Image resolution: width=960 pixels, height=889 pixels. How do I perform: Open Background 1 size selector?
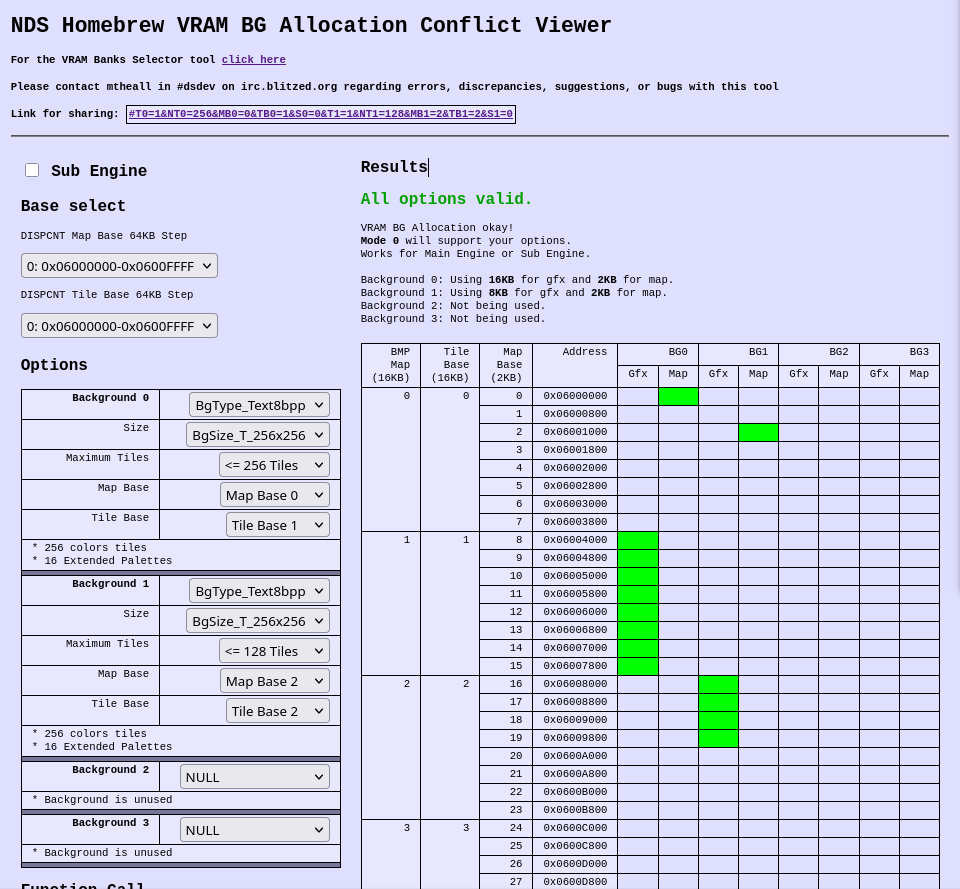tap(257, 620)
